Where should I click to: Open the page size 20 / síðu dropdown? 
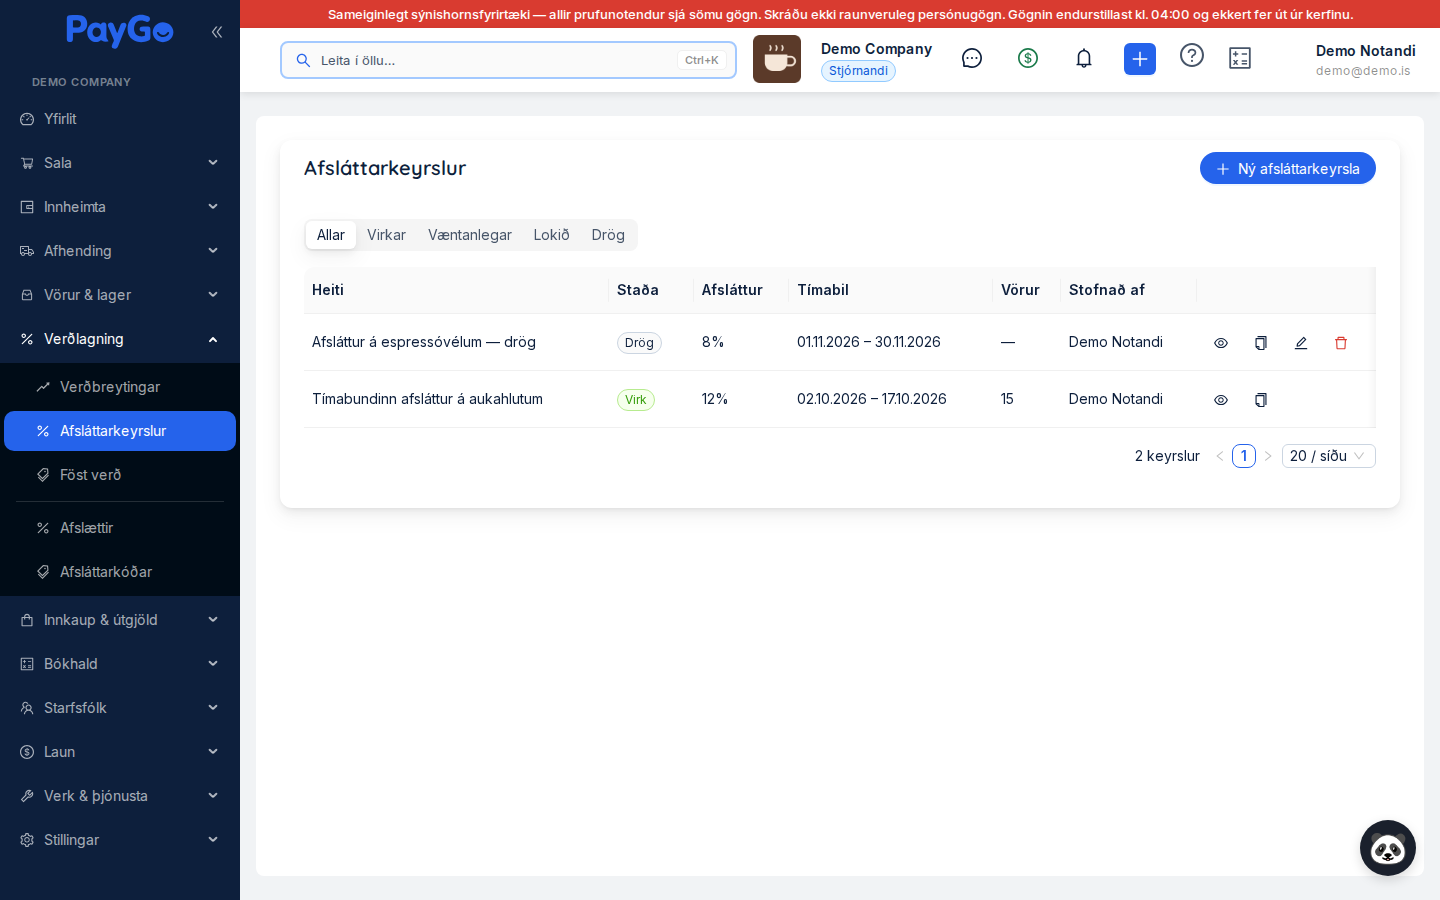coord(1329,456)
